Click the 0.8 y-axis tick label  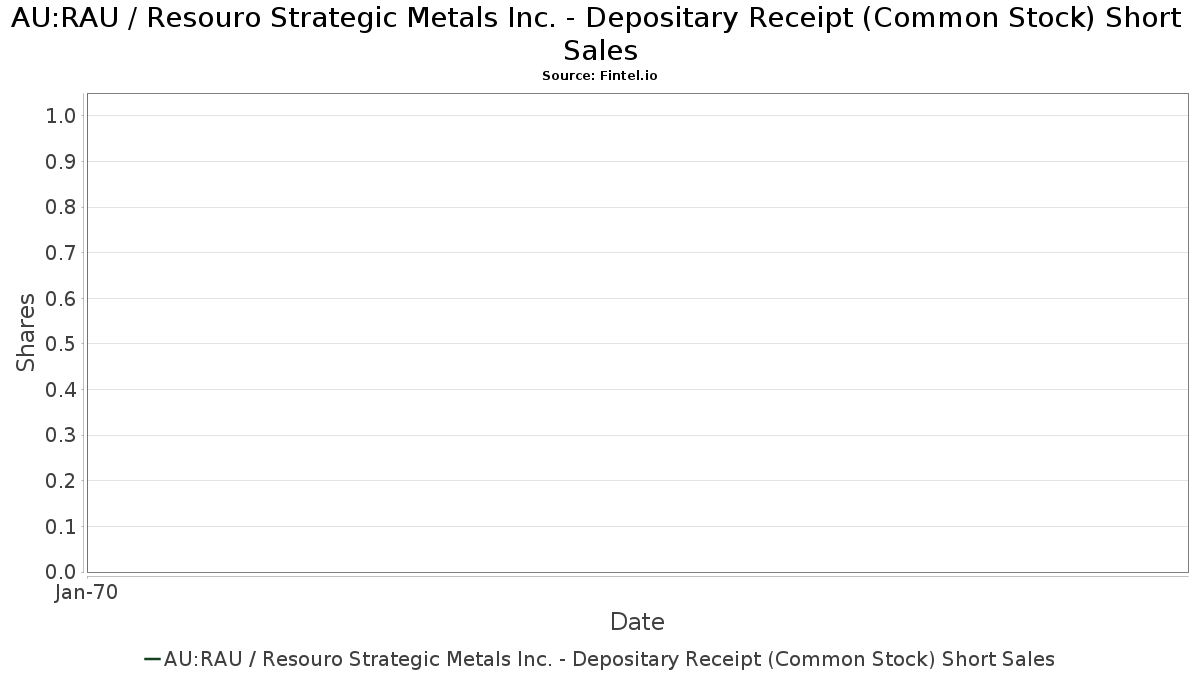[61, 207]
